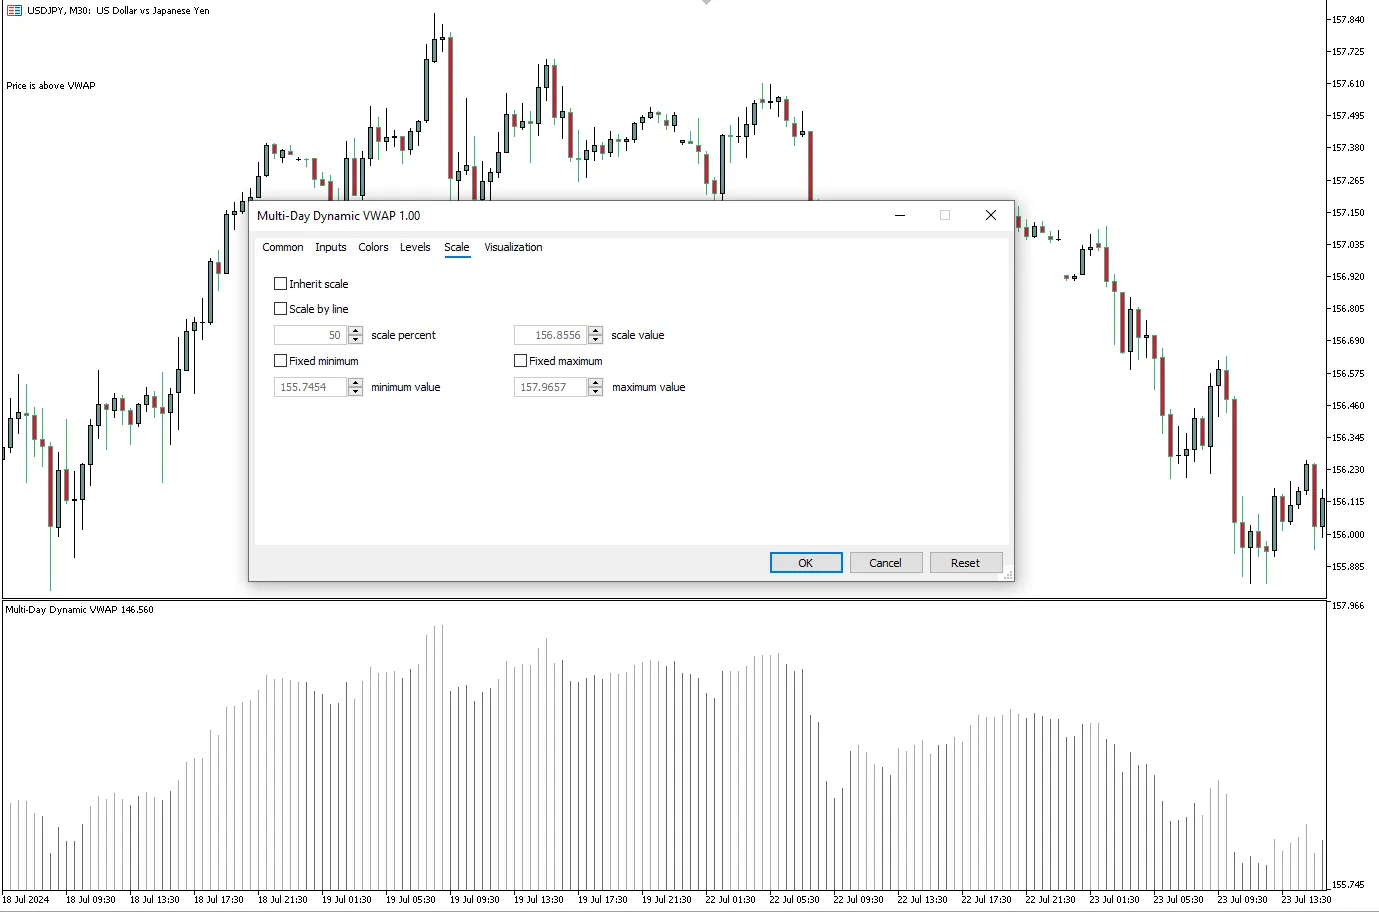Viewport: 1379px width, 912px height.
Task: Click the dialog title "Multi-Day Dynamic VWAP 1.00"
Action: 339,216
